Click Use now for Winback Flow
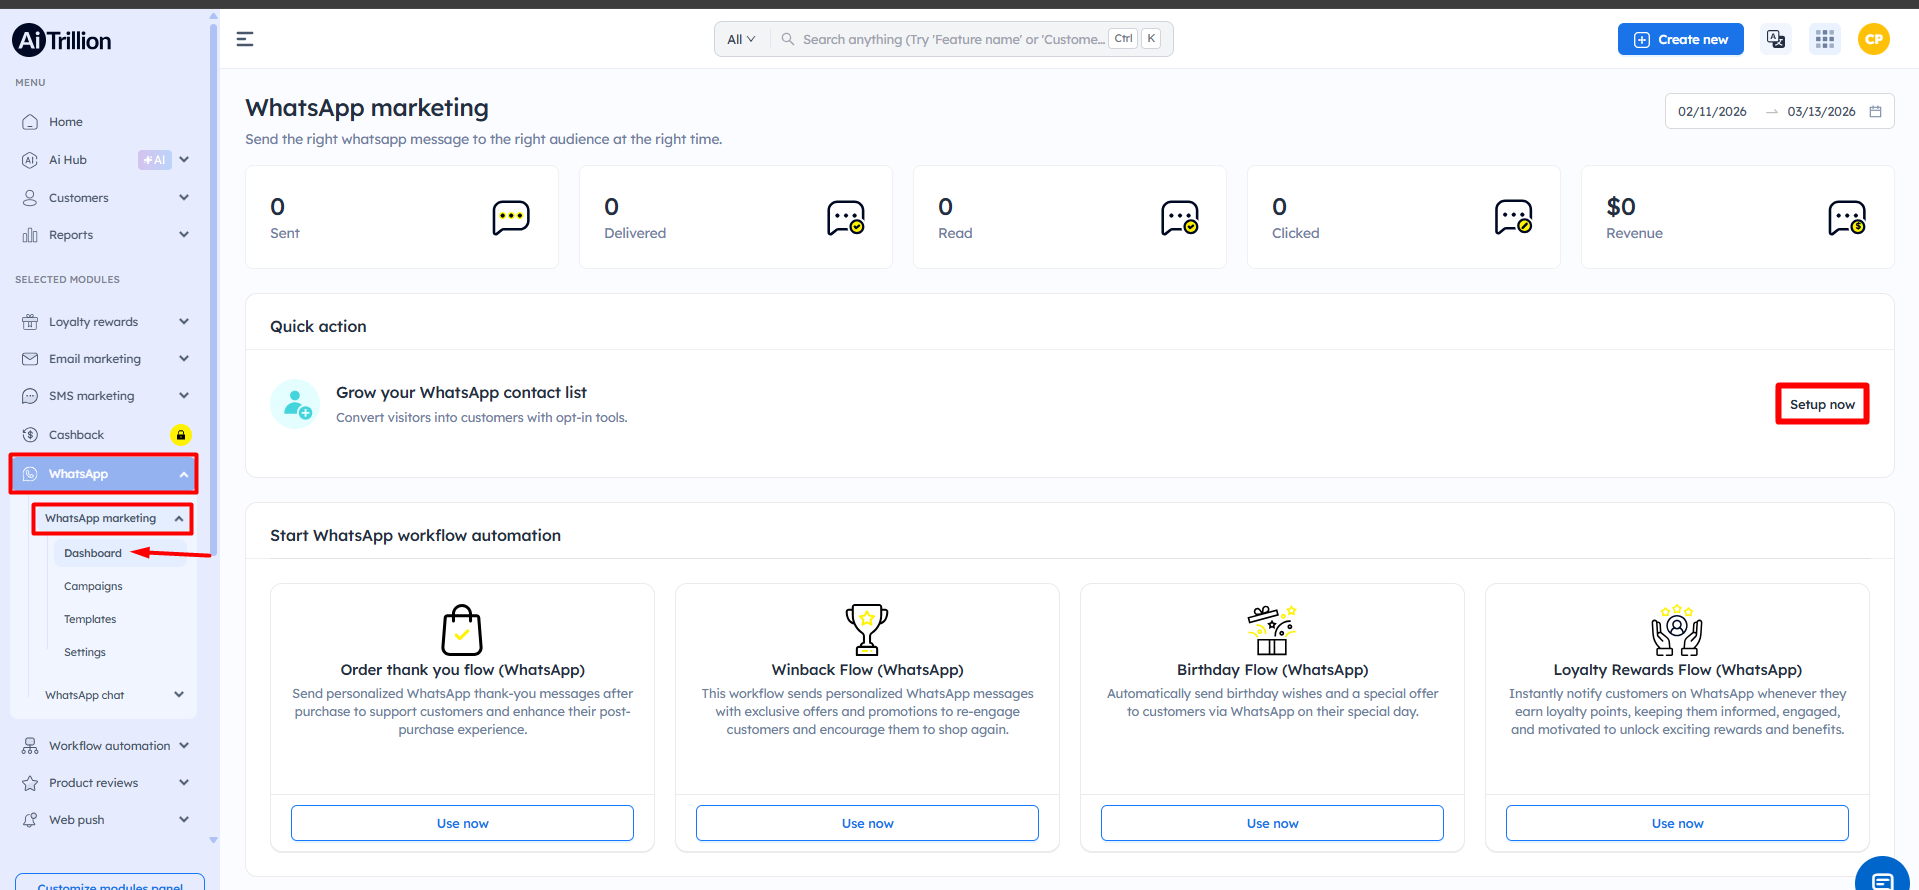Viewport: 1919px width, 890px height. point(867,823)
